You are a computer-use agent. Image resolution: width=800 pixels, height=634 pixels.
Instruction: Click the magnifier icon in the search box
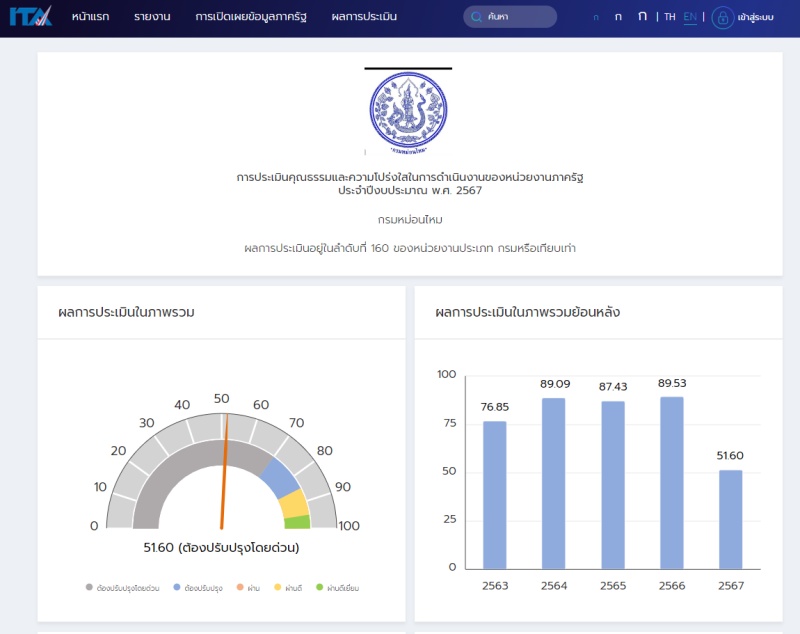[476, 17]
